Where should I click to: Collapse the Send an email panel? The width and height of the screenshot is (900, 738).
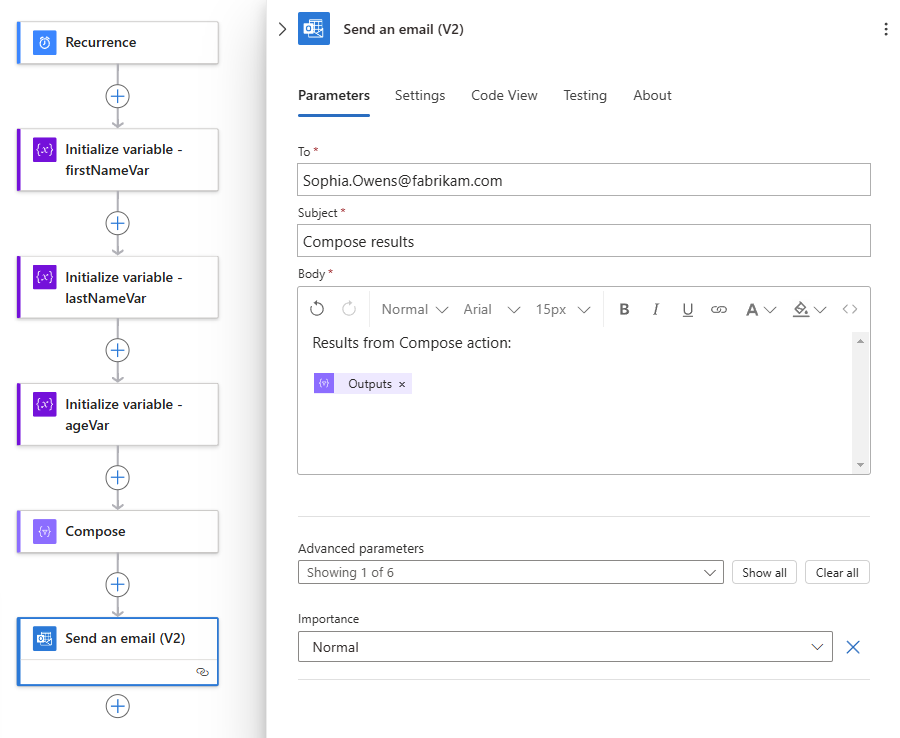tap(282, 30)
